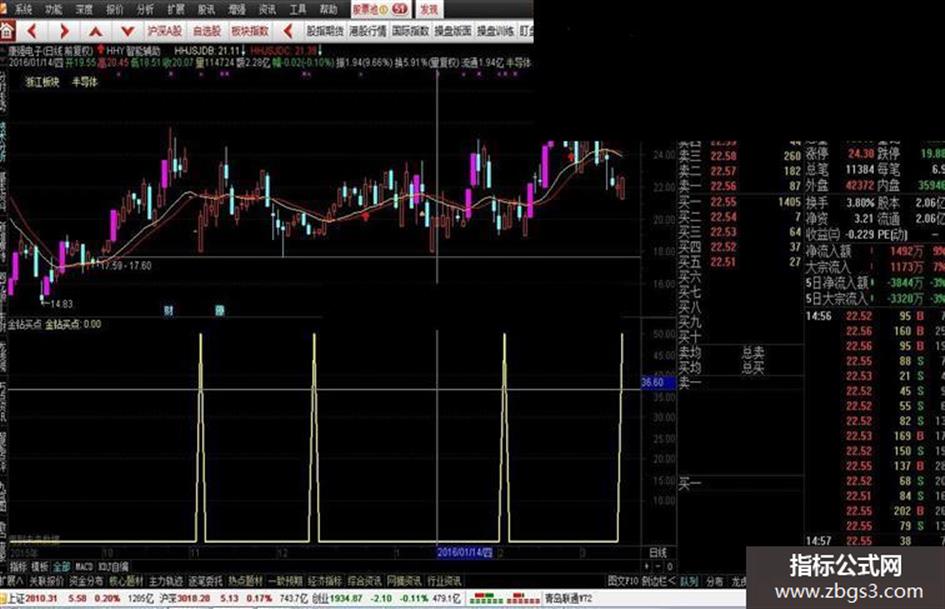Open the 扩展 menu
Screen dimensions: 945x609
click(x=176, y=9)
